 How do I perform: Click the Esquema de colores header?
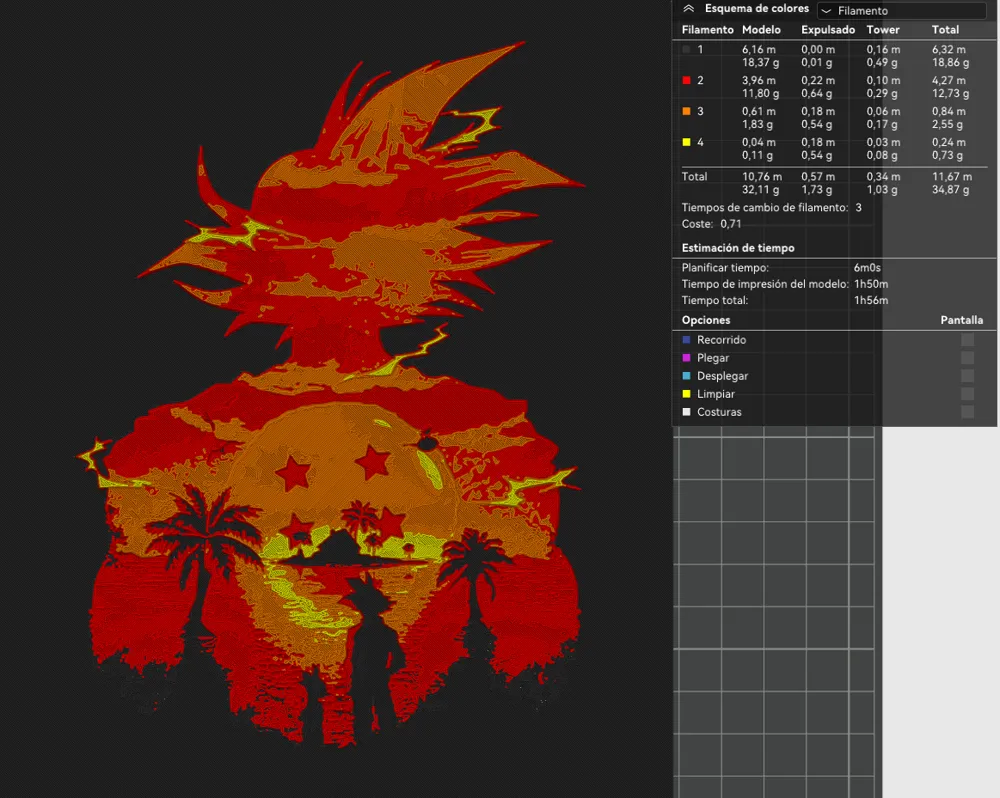757,8
